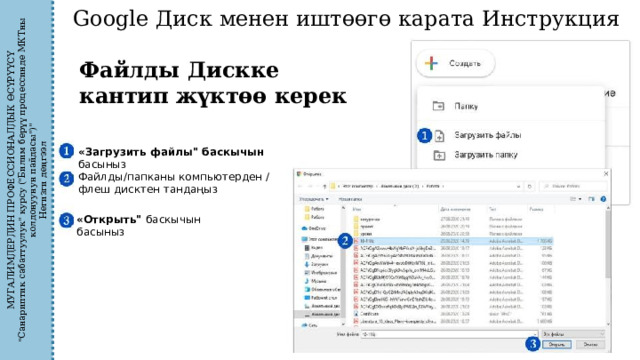Choose Загрузить файлы in the Создать menu

click(x=487, y=136)
